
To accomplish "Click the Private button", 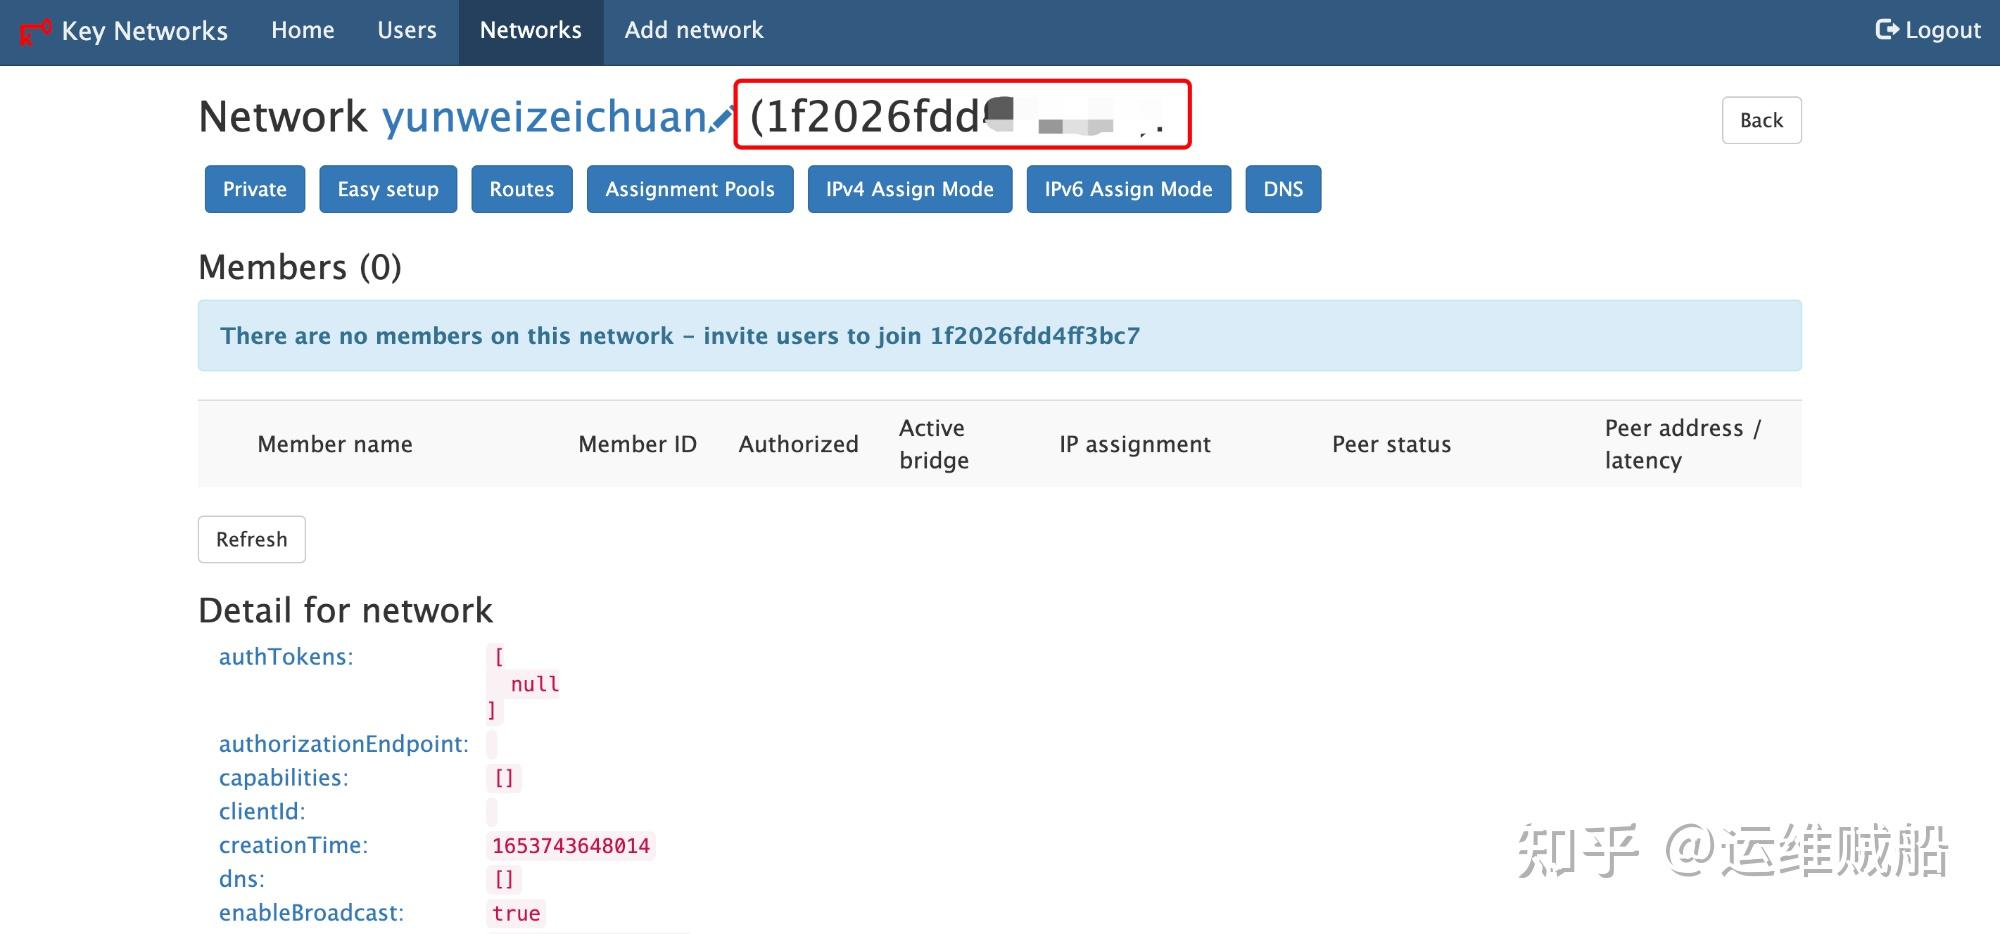I will point(255,189).
